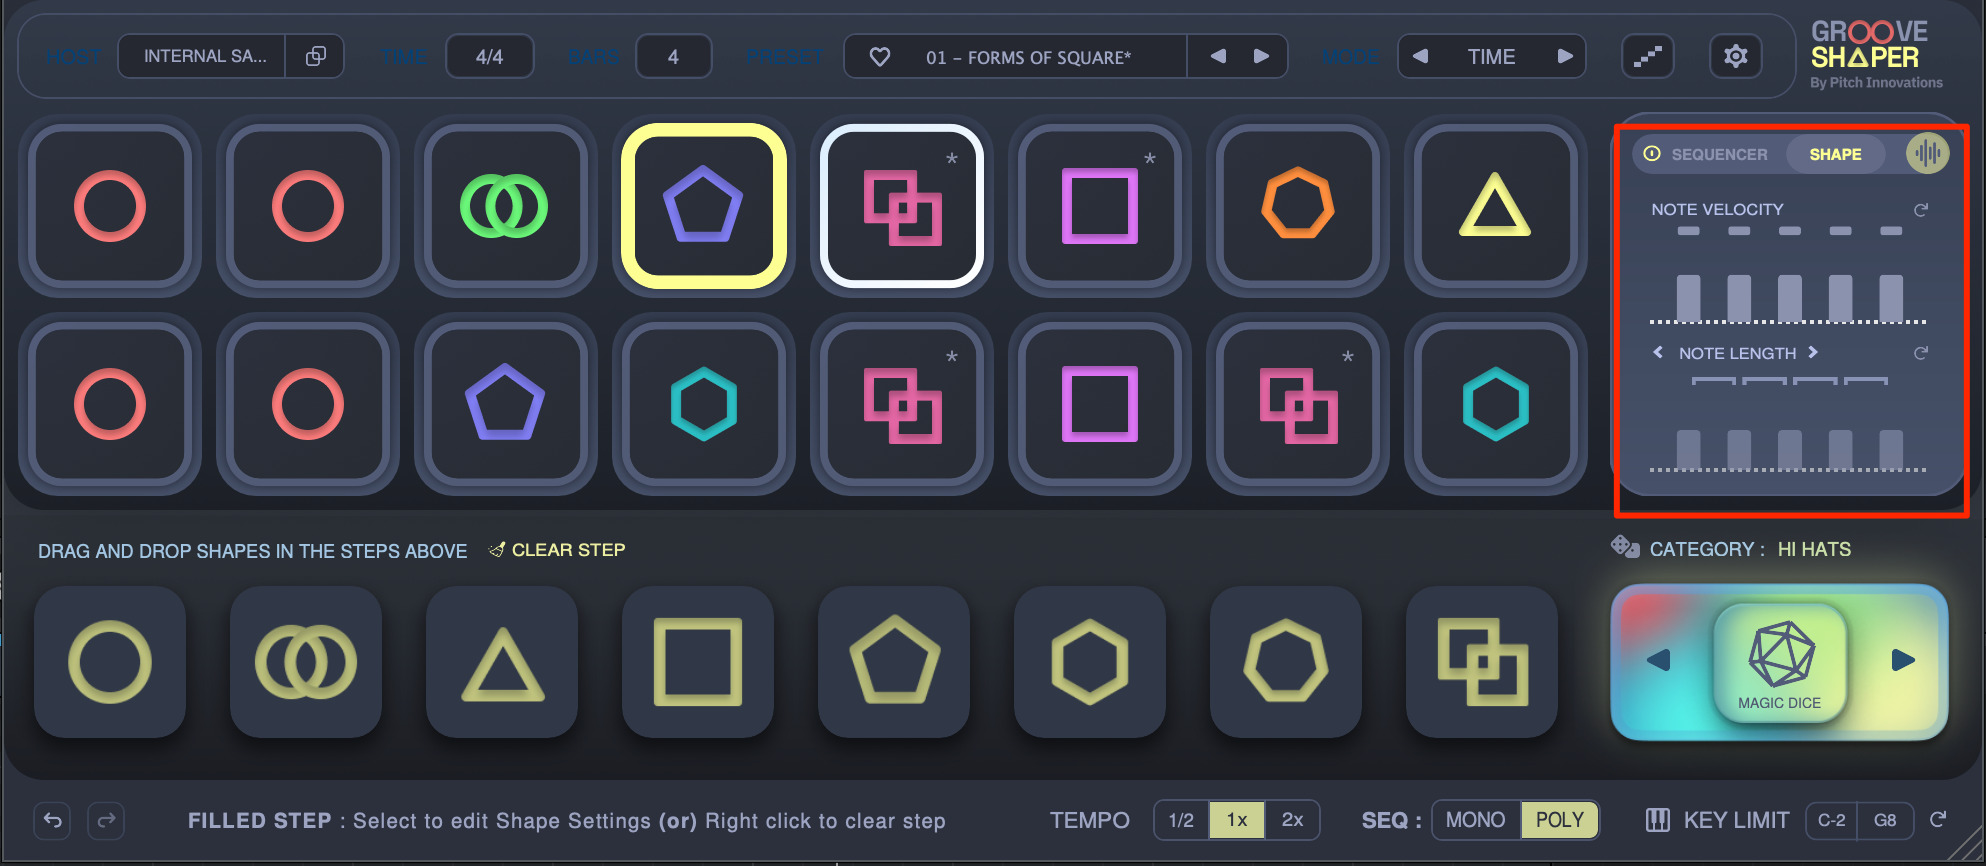
Task: Open the INTERNAL SA... host dropdown
Action: (203, 56)
